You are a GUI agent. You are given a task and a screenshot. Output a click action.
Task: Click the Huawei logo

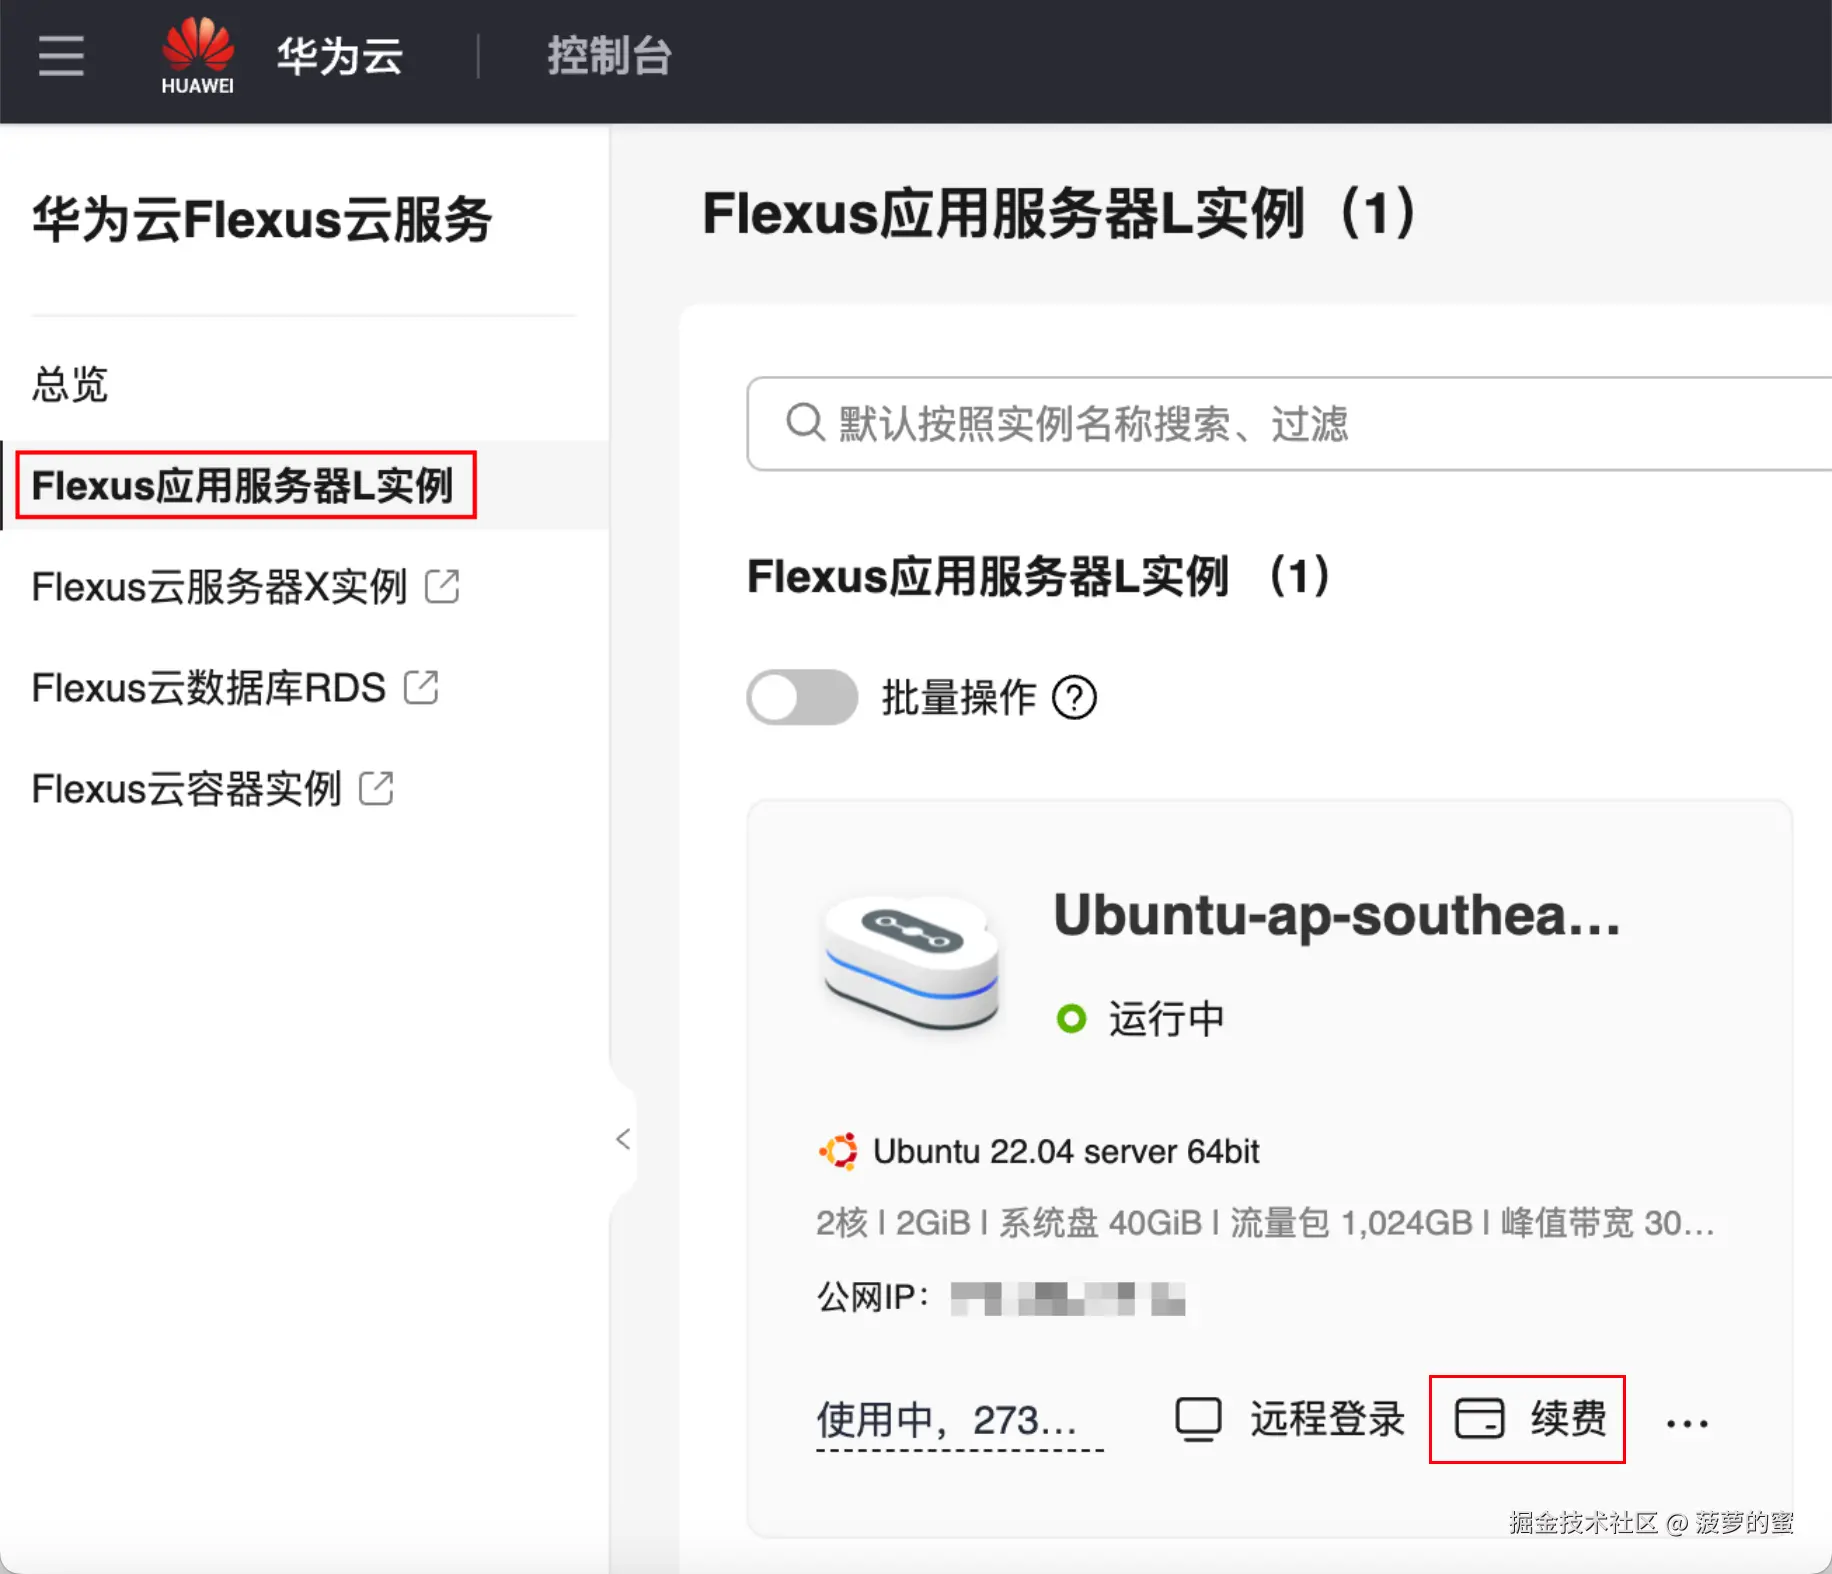tap(198, 56)
